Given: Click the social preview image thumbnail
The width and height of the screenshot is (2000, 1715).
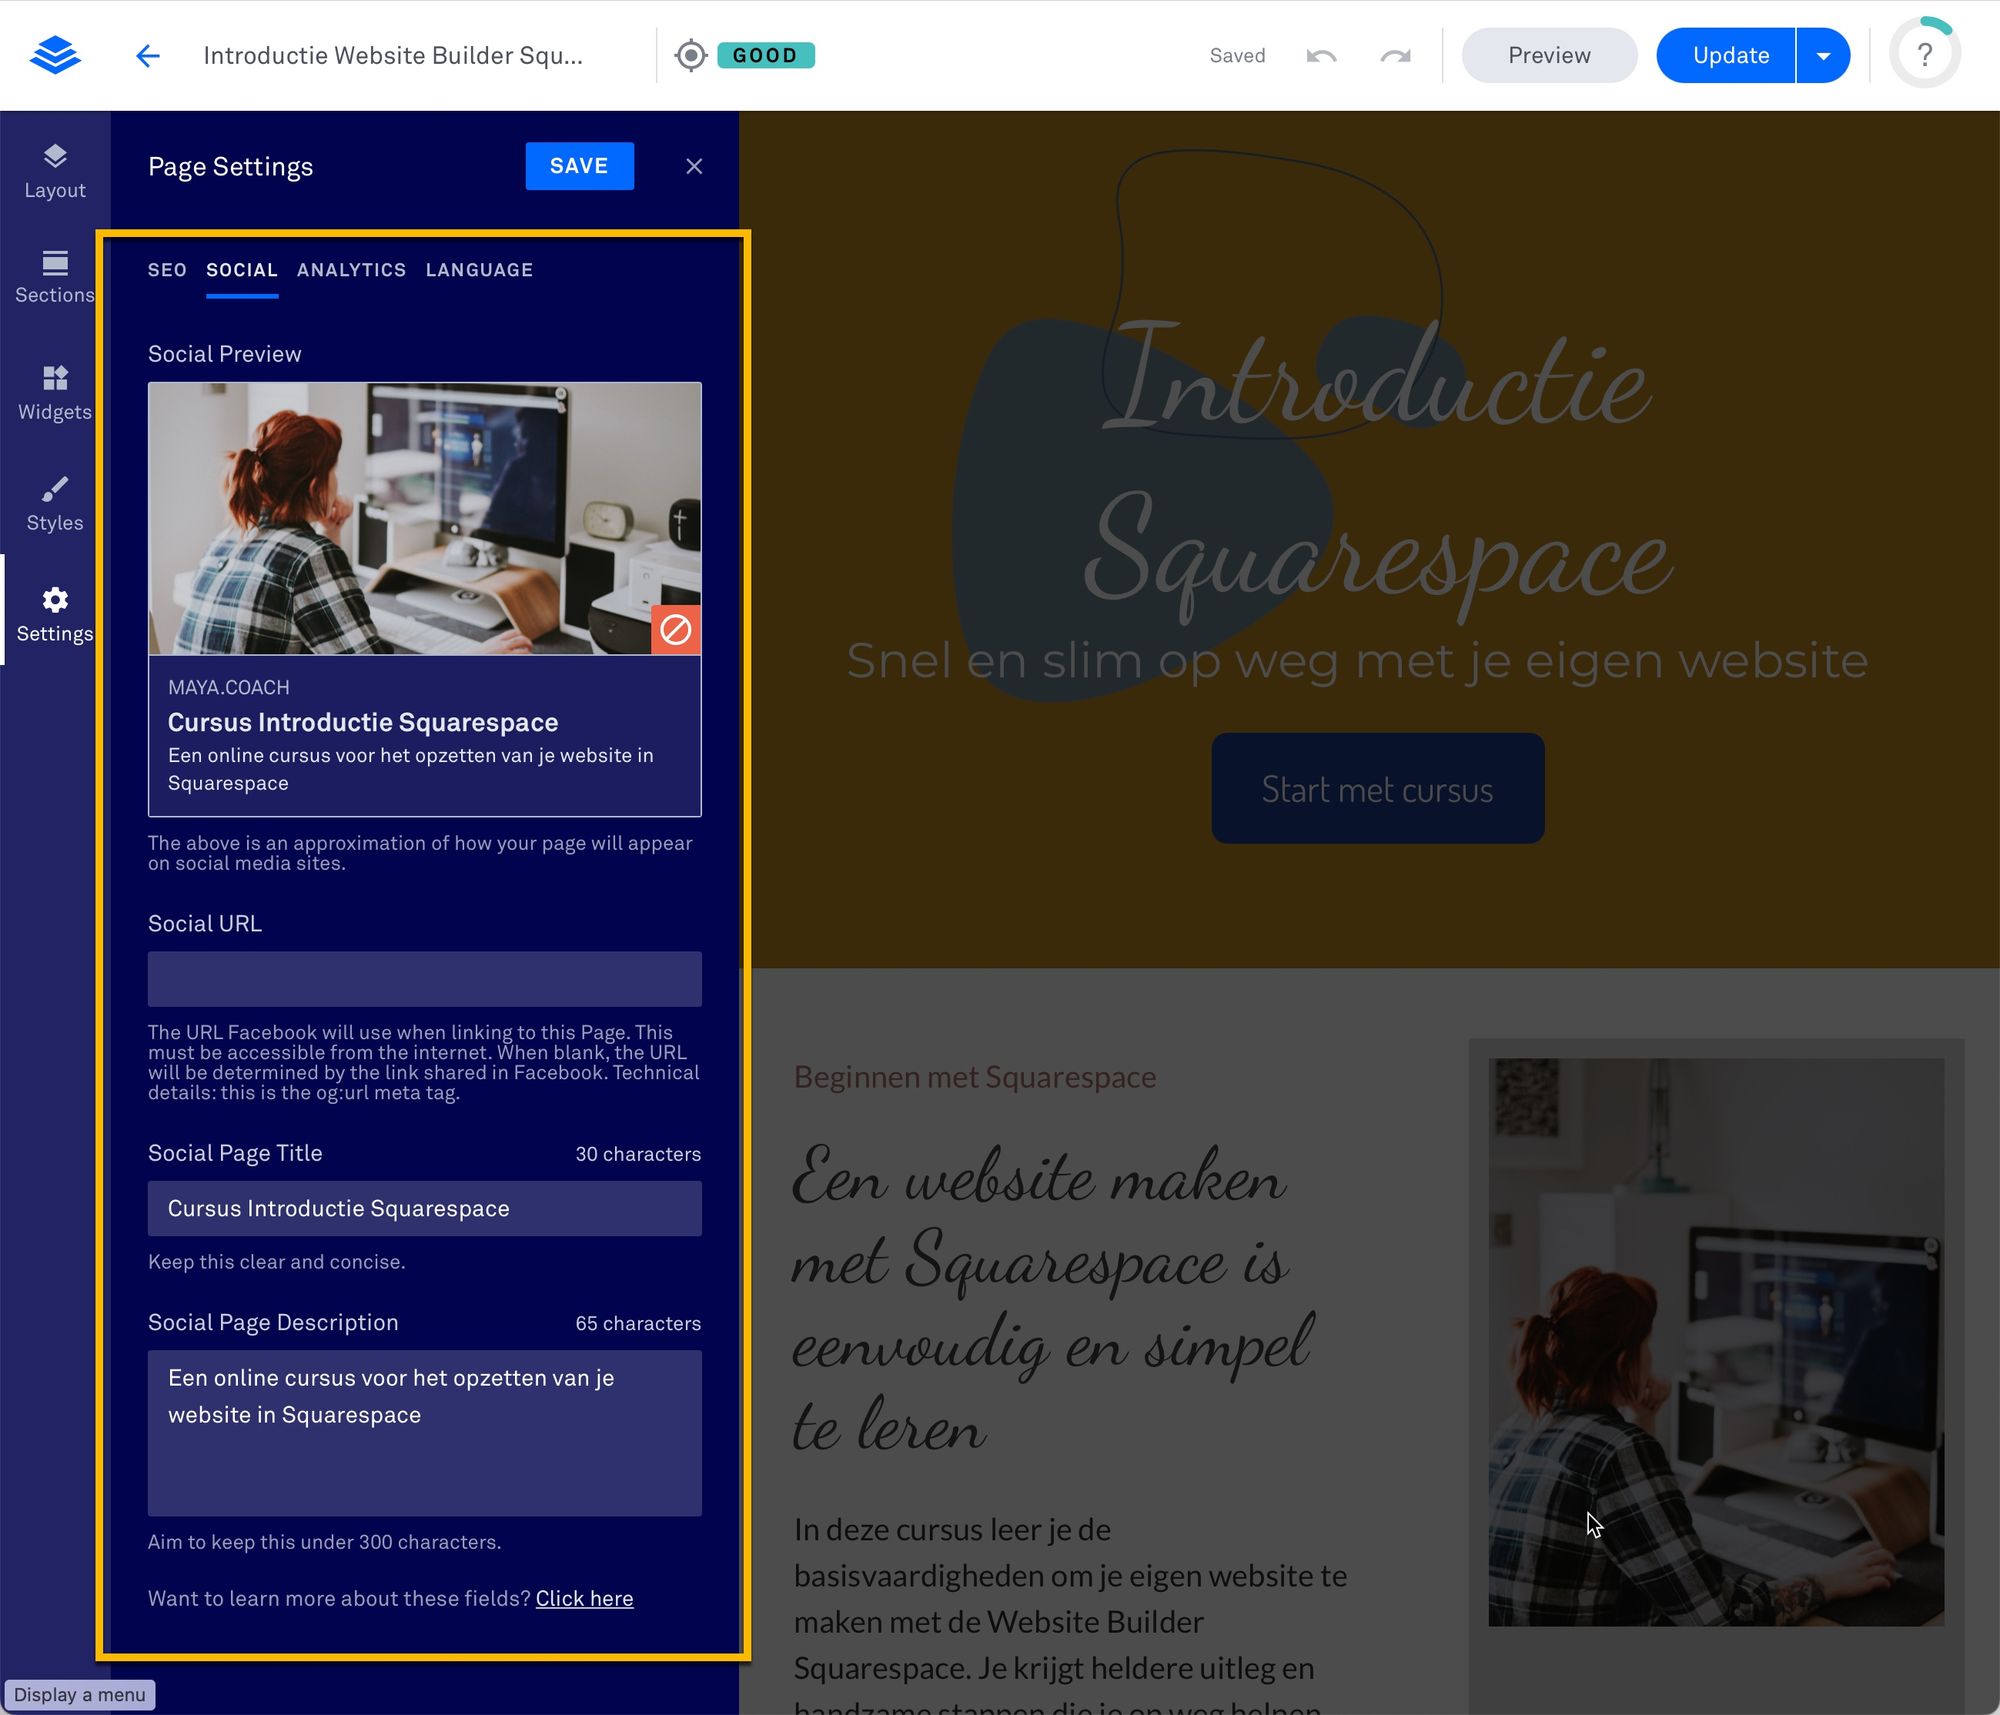Looking at the screenshot, I should tap(423, 521).
